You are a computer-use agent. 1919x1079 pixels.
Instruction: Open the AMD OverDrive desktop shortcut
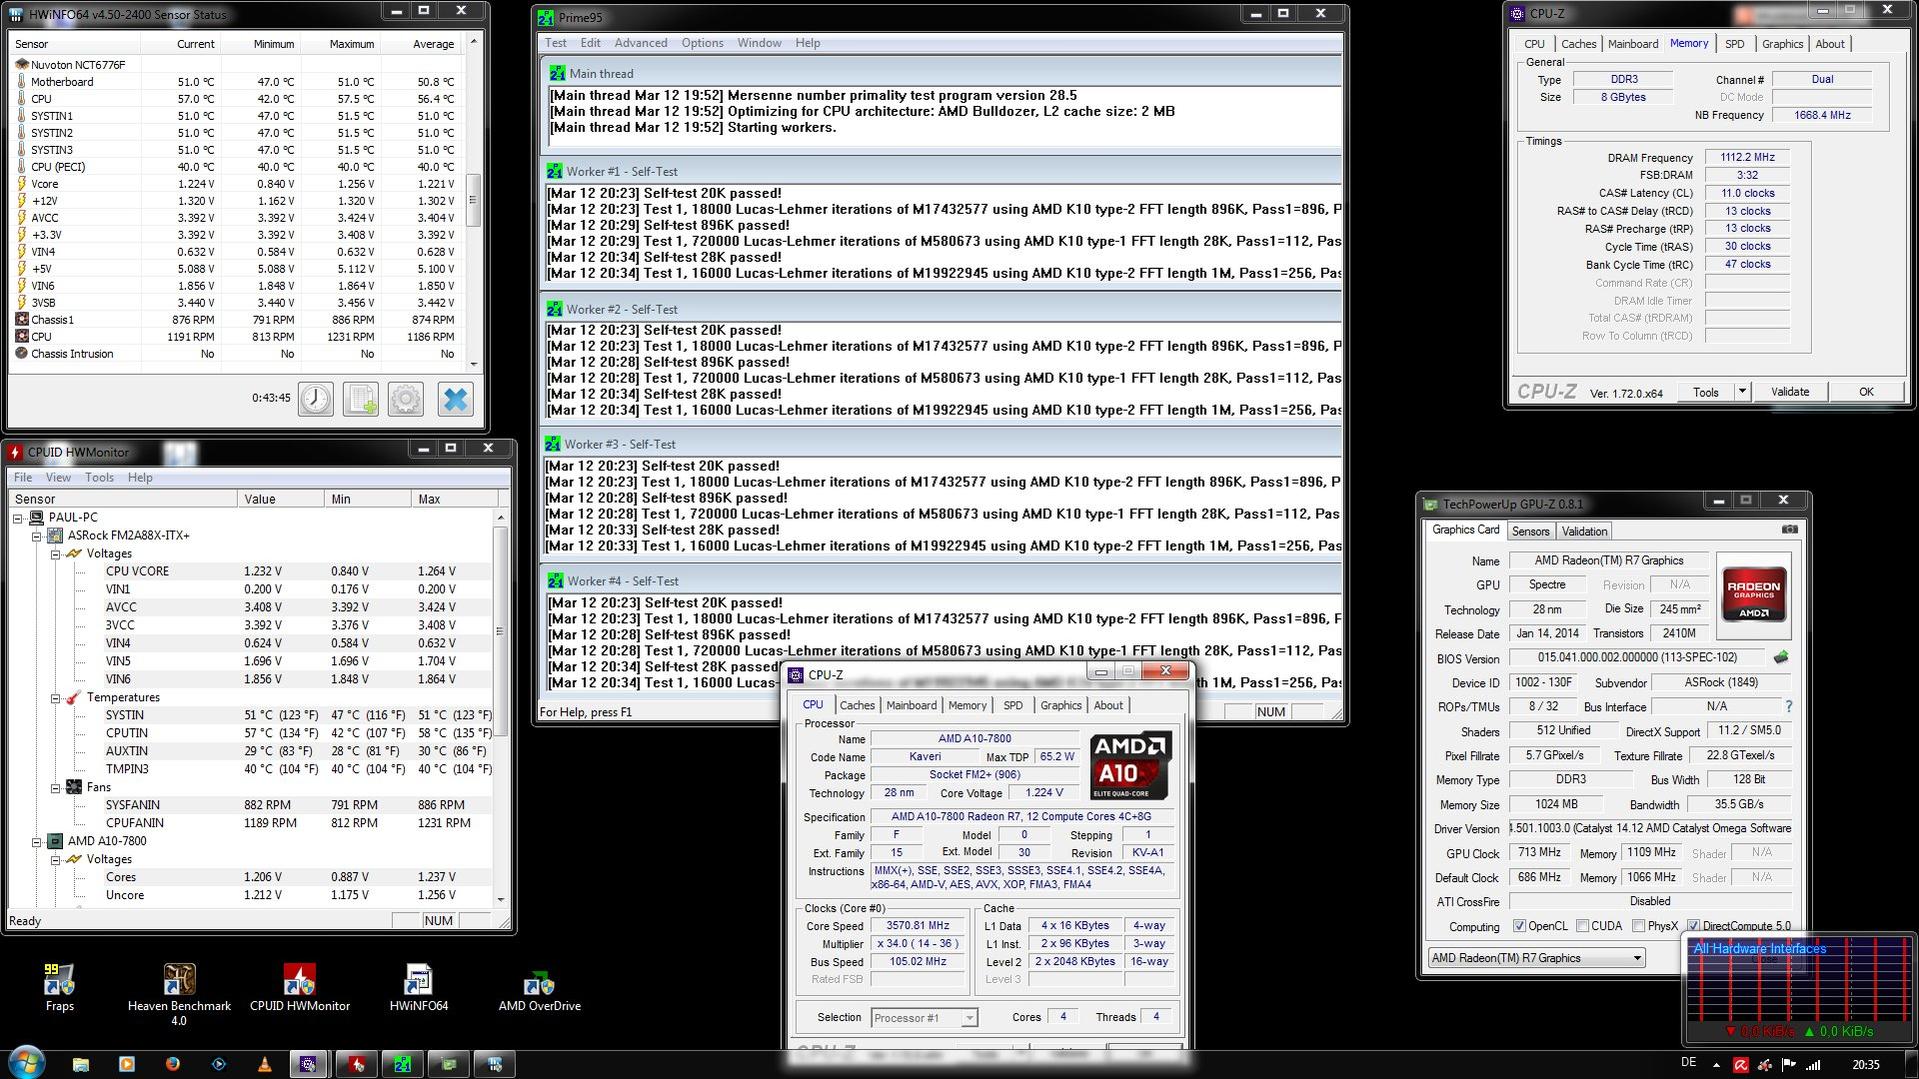point(539,987)
